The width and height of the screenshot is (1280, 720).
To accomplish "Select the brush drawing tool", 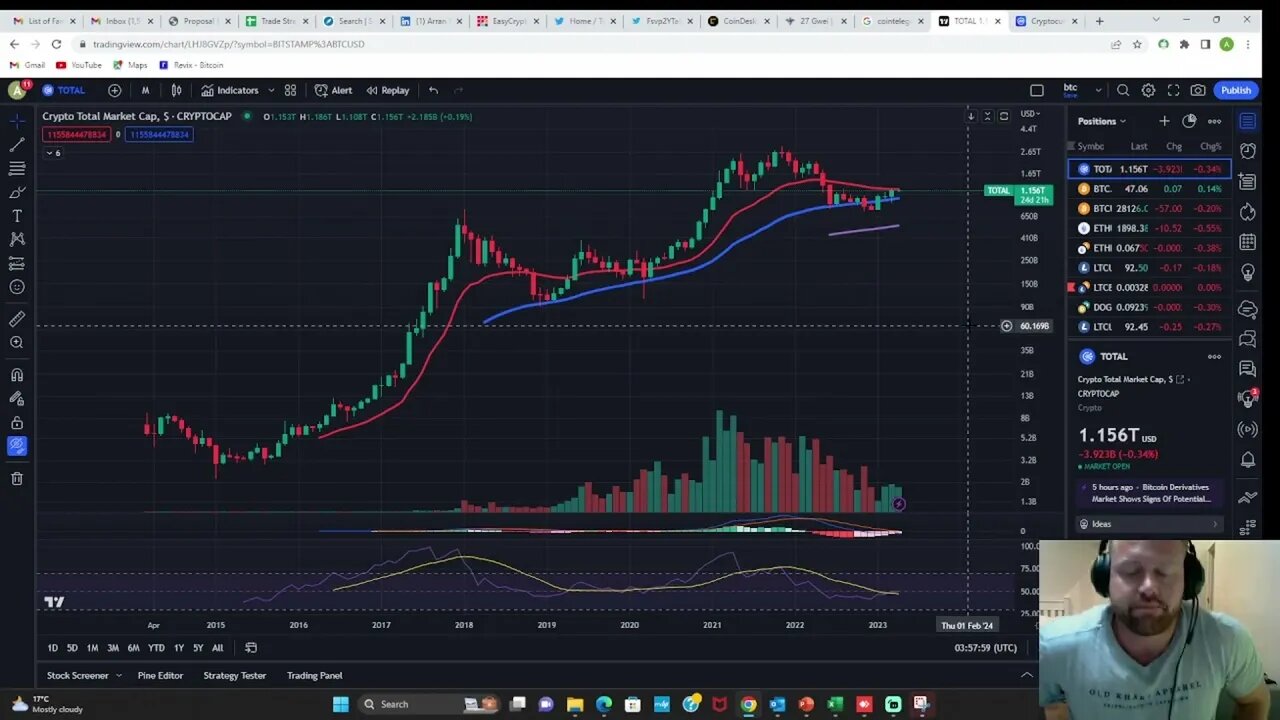I will click(x=17, y=192).
